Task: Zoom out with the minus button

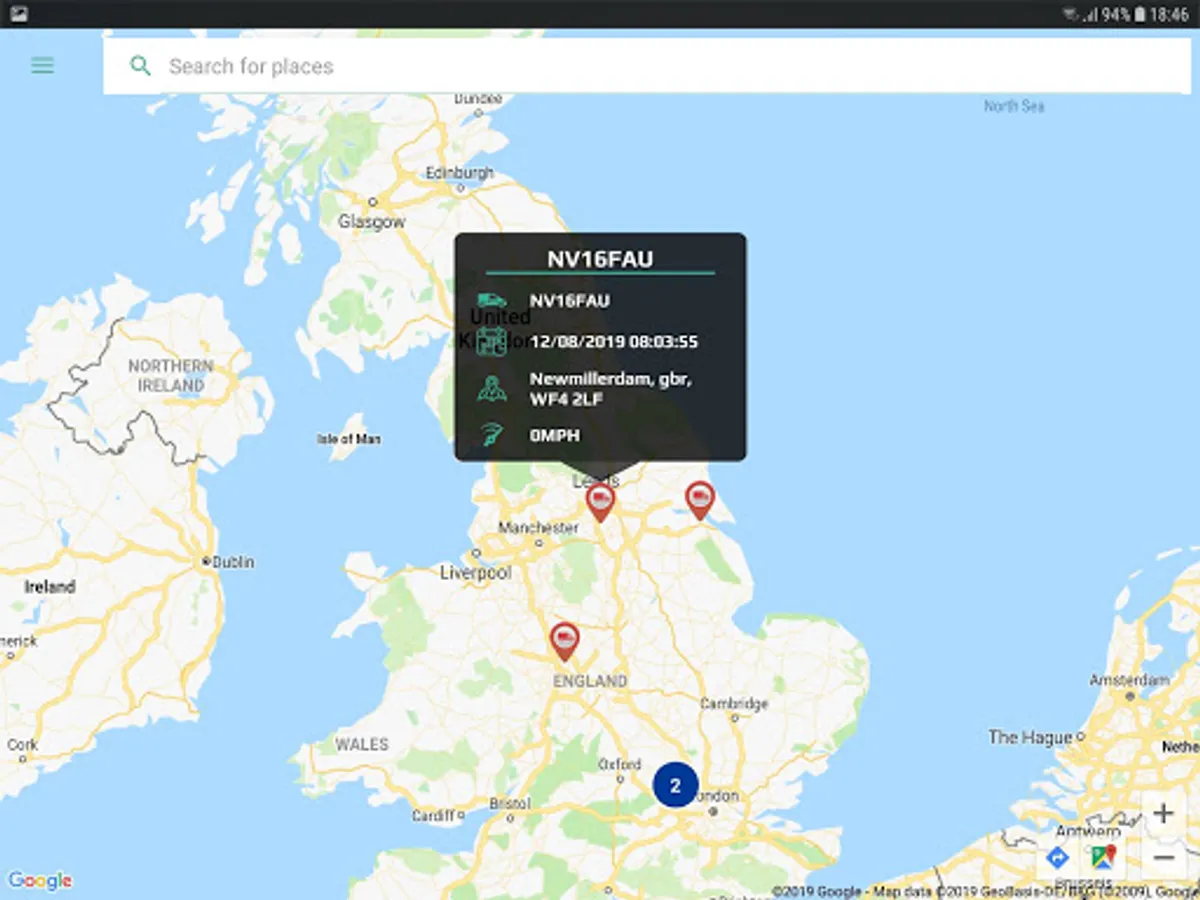Action: 1163,858
